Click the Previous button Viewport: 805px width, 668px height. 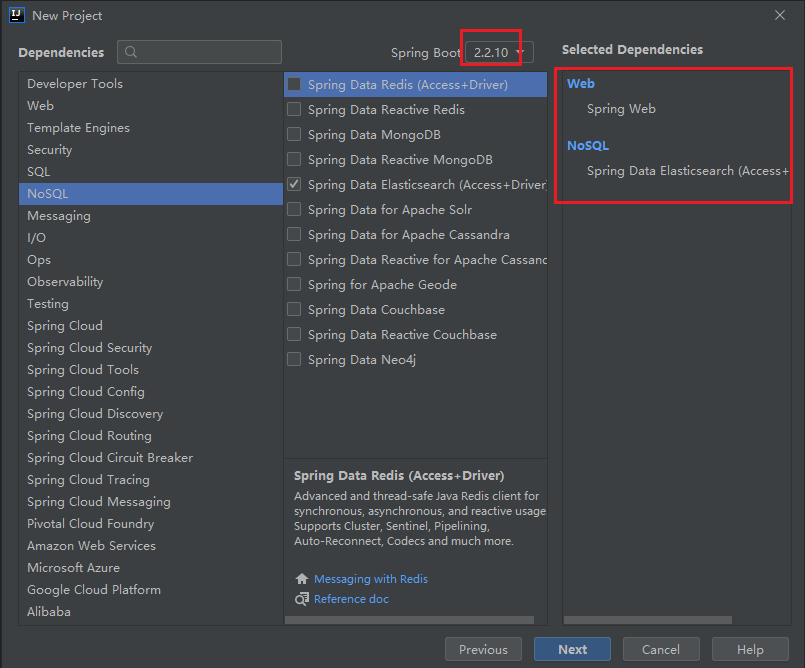[483, 650]
